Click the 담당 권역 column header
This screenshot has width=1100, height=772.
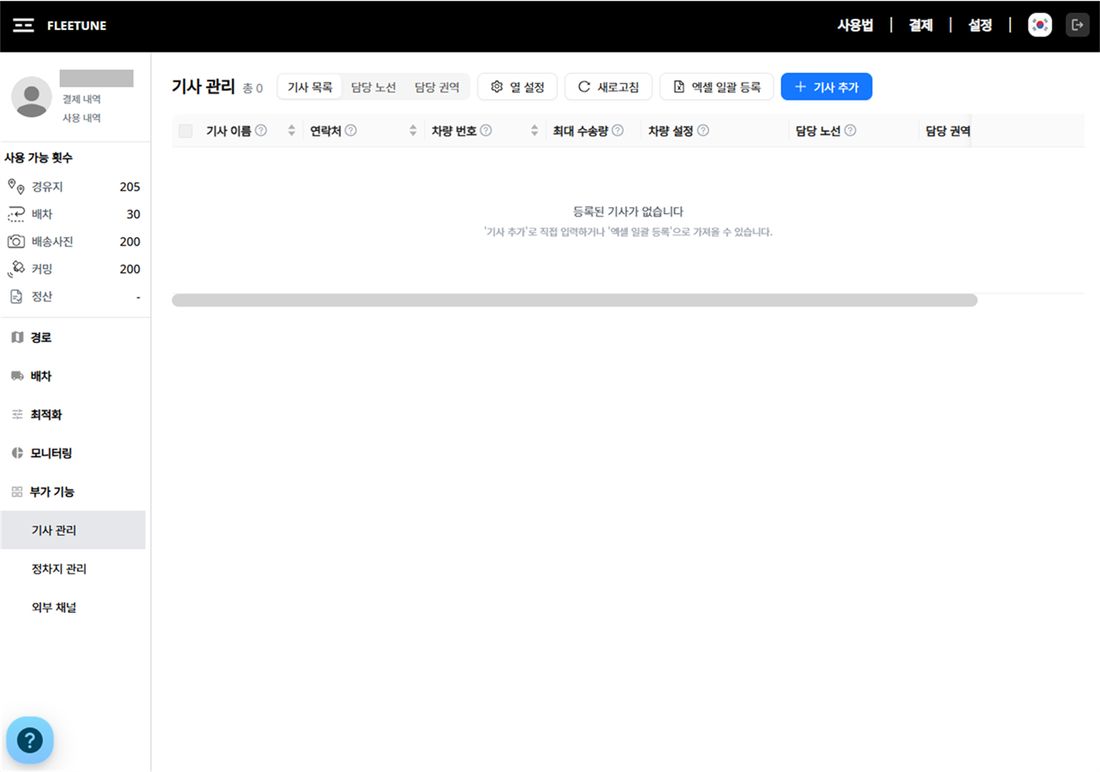pyautogui.click(x=948, y=131)
